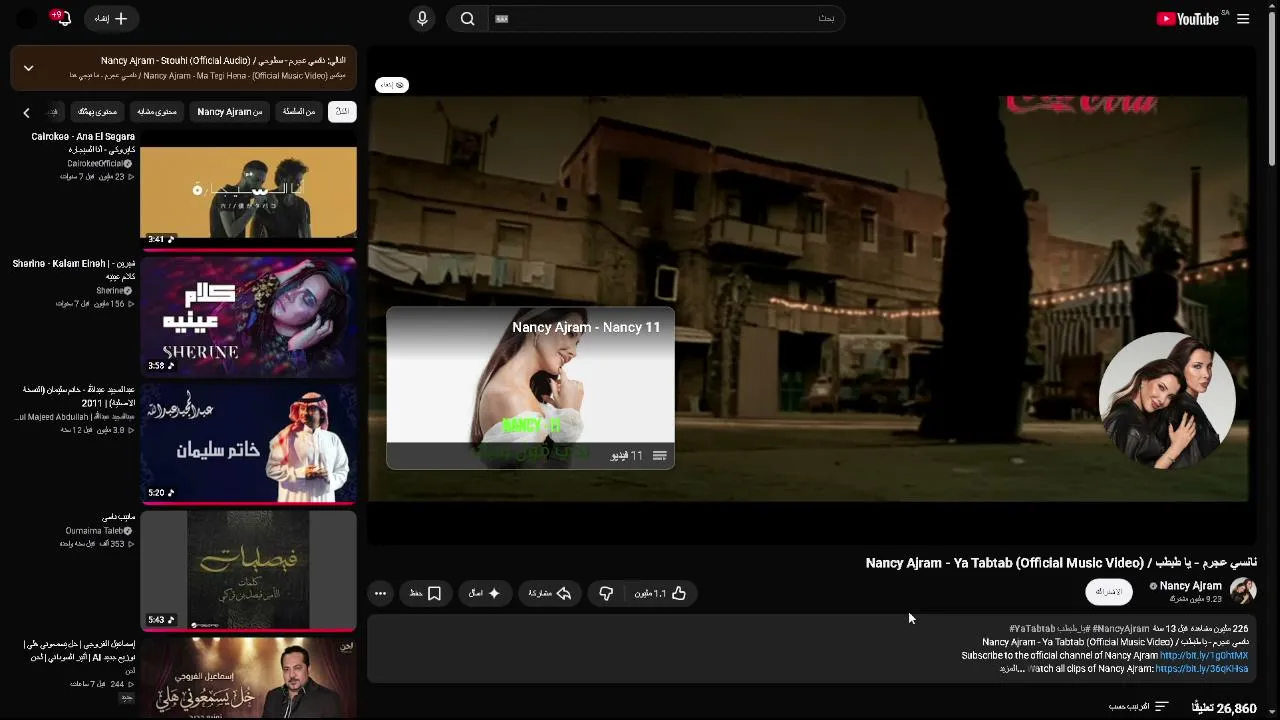Image resolution: width=1280 pixels, height=720 pixels.
Task: Go to YouTube home via the logo
Action: [1187, 19]
